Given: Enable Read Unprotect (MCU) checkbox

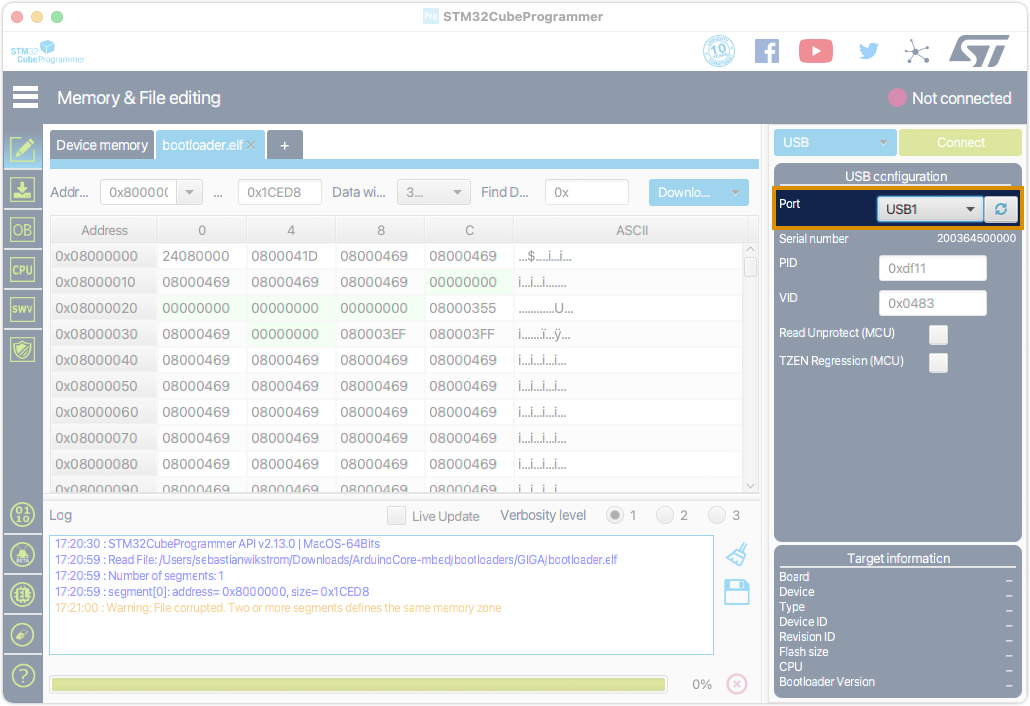Looking at the screenshot, I should (938, 334).
